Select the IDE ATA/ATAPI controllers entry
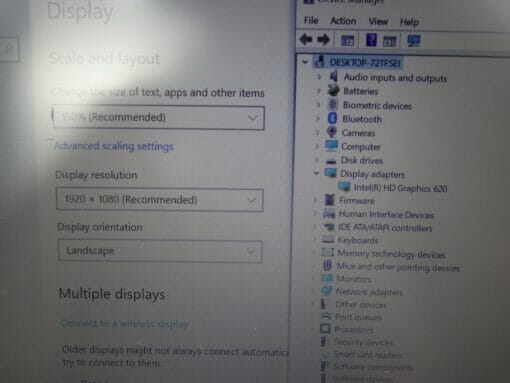Image resolution: width=510 pixels, height=383 pixels. [x=385, y=228]
